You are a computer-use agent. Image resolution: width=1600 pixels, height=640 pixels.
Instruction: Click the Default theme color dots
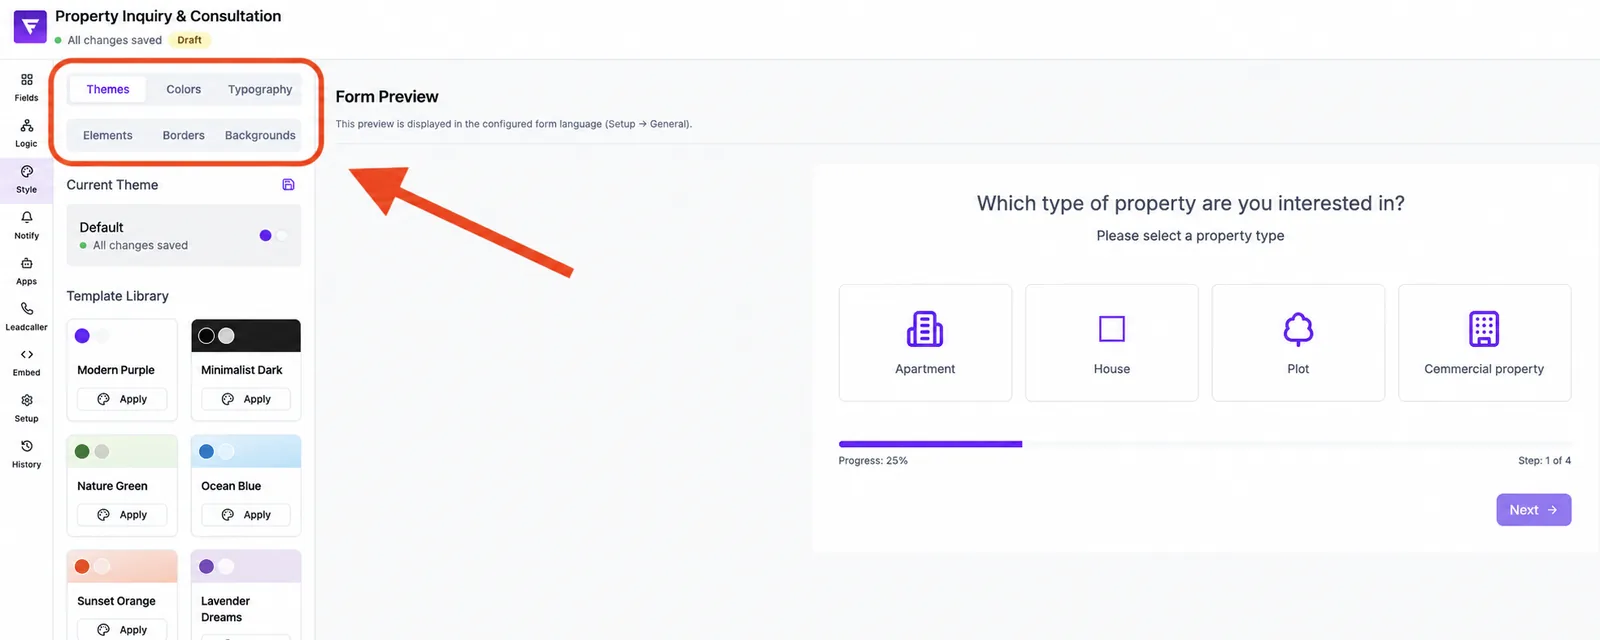272,236
